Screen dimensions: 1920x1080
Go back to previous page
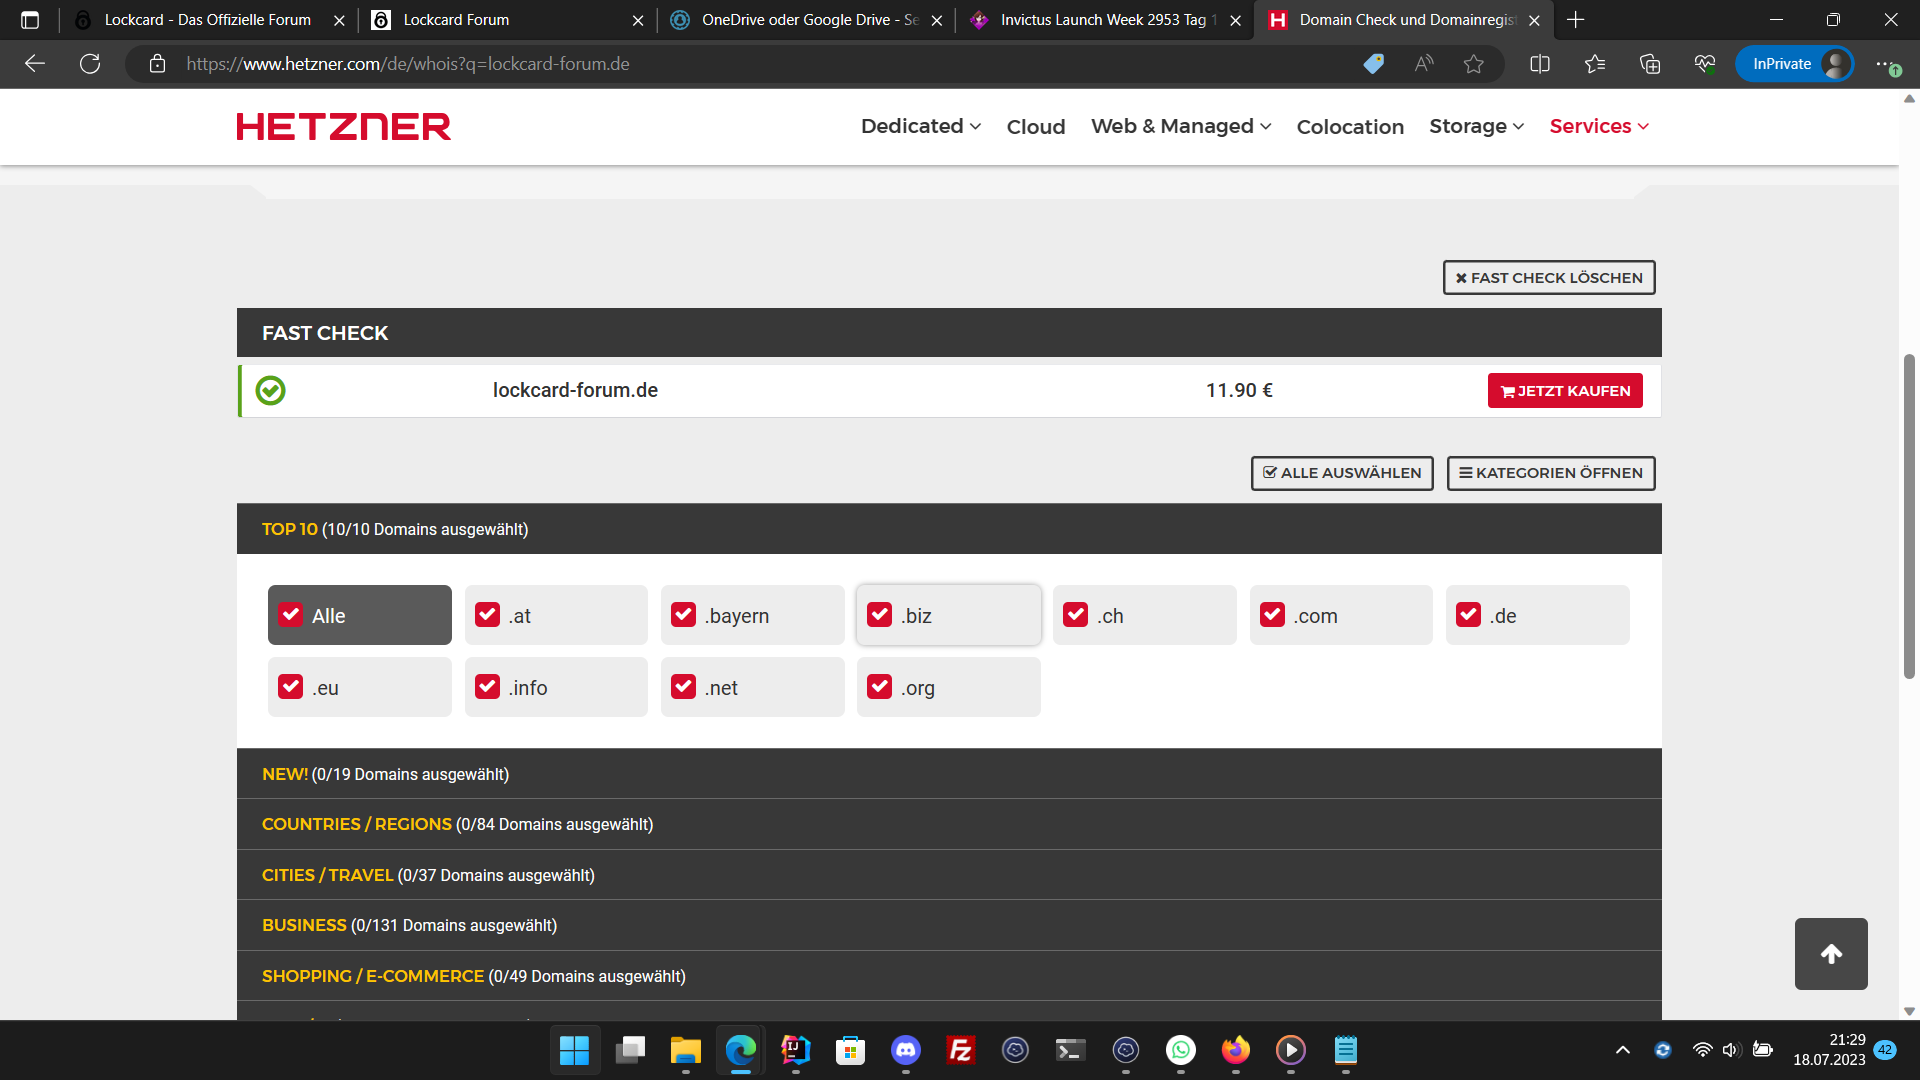(35, 64)
